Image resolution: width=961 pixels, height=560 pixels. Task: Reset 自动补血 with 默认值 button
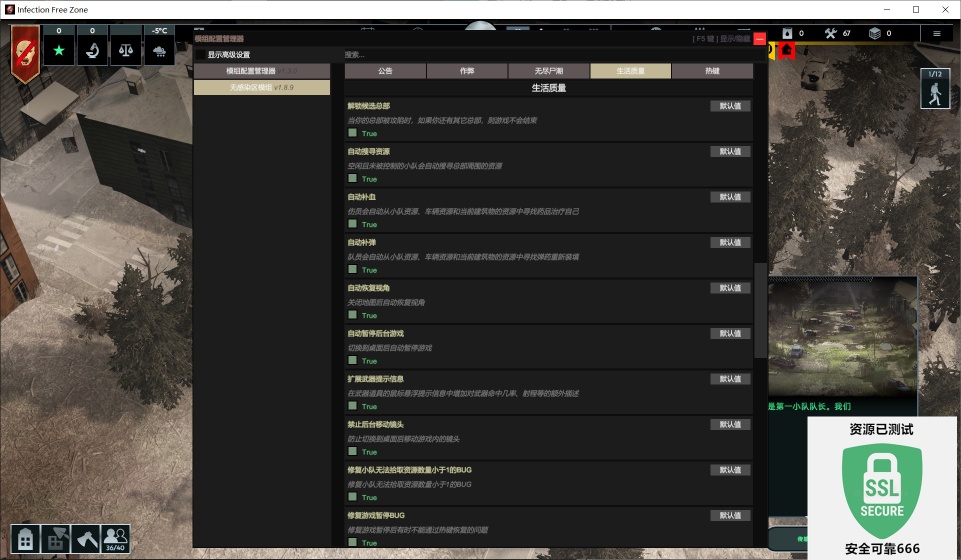click(x=730, y=197)
